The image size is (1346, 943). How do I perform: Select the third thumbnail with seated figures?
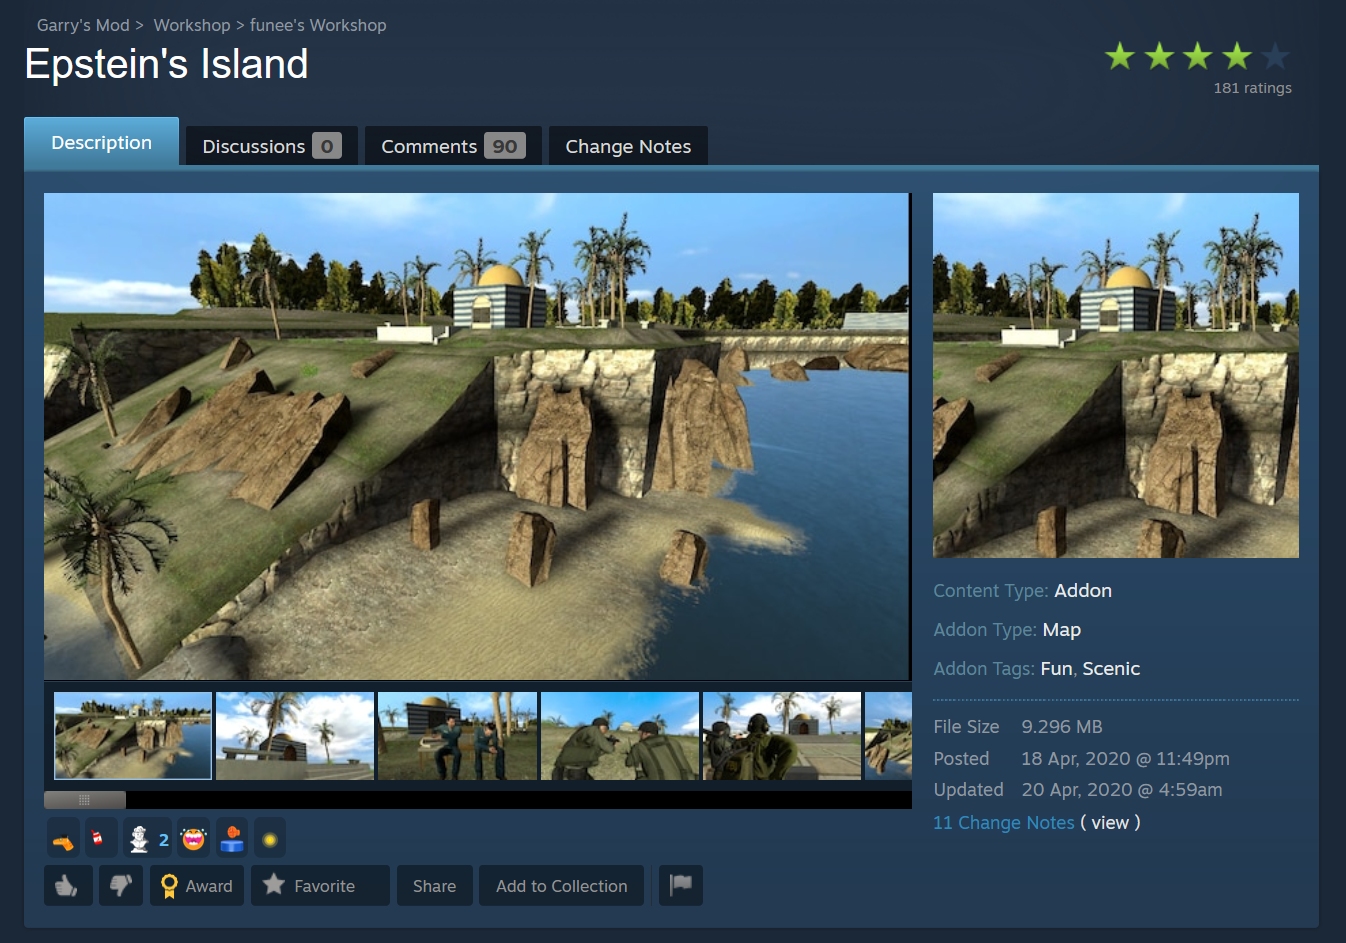point(457,736)
